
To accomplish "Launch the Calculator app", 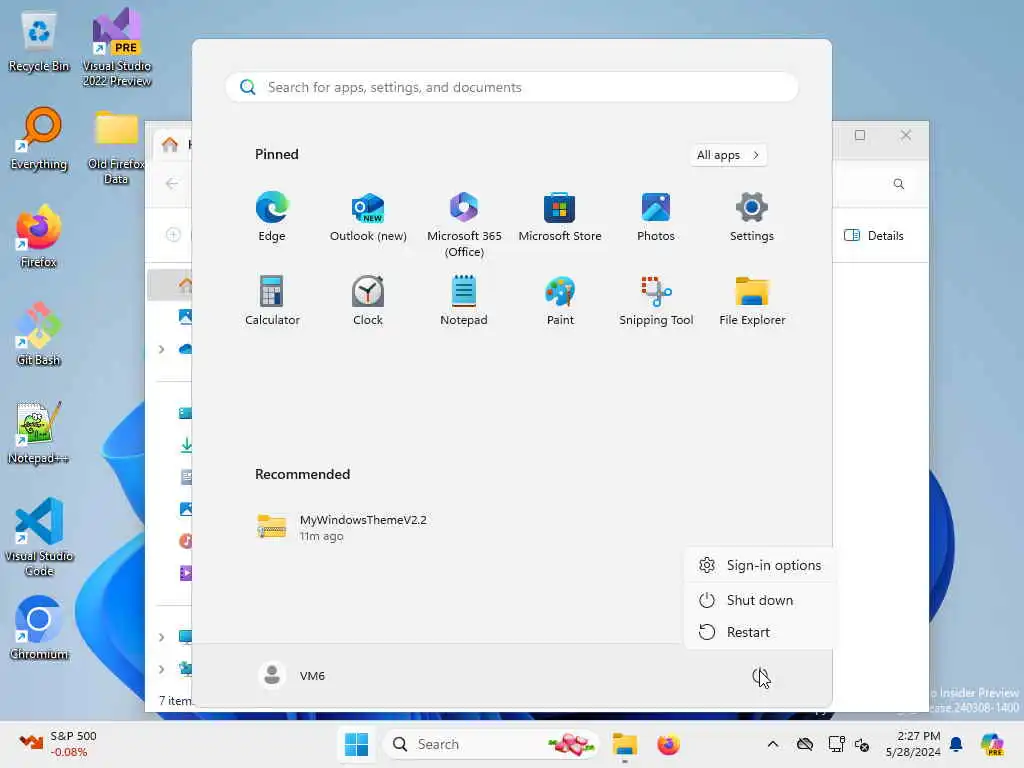I will point(272,300).
